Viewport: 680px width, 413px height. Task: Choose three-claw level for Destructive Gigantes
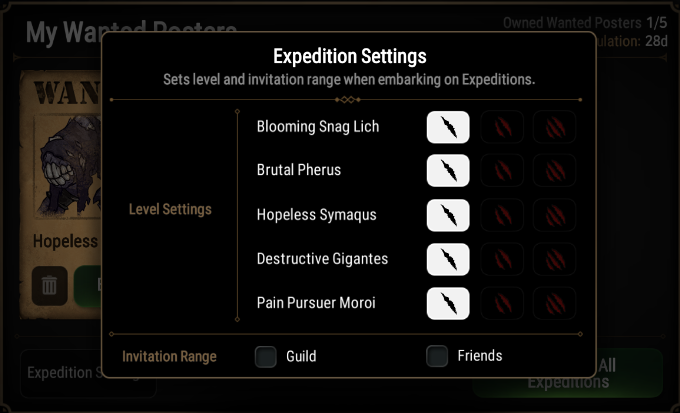point(555,259)
